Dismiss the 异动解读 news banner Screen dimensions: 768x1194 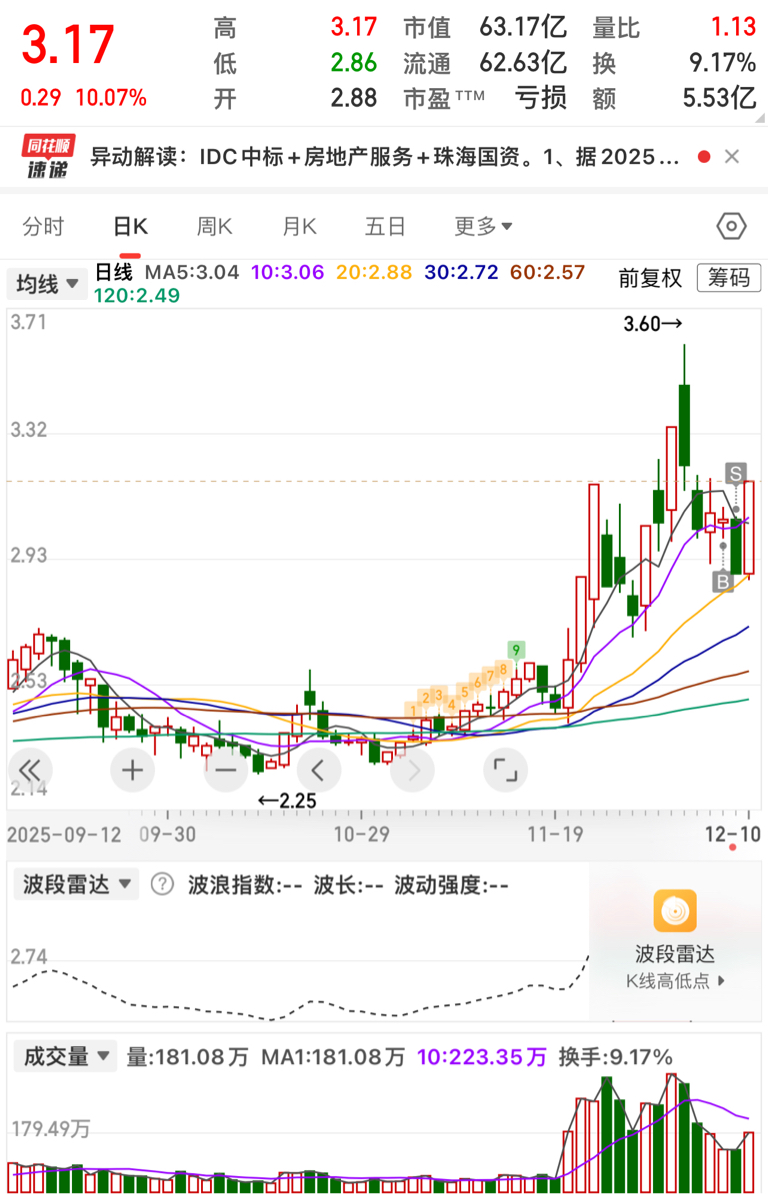pos(732,157)
